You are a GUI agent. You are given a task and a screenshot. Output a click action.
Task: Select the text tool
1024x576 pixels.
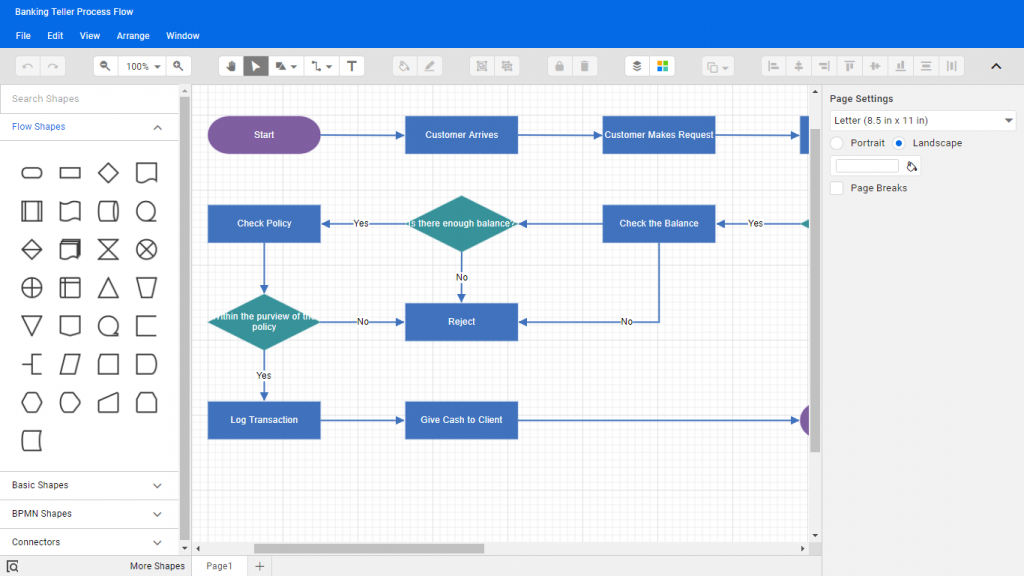(x=351, y=66)
